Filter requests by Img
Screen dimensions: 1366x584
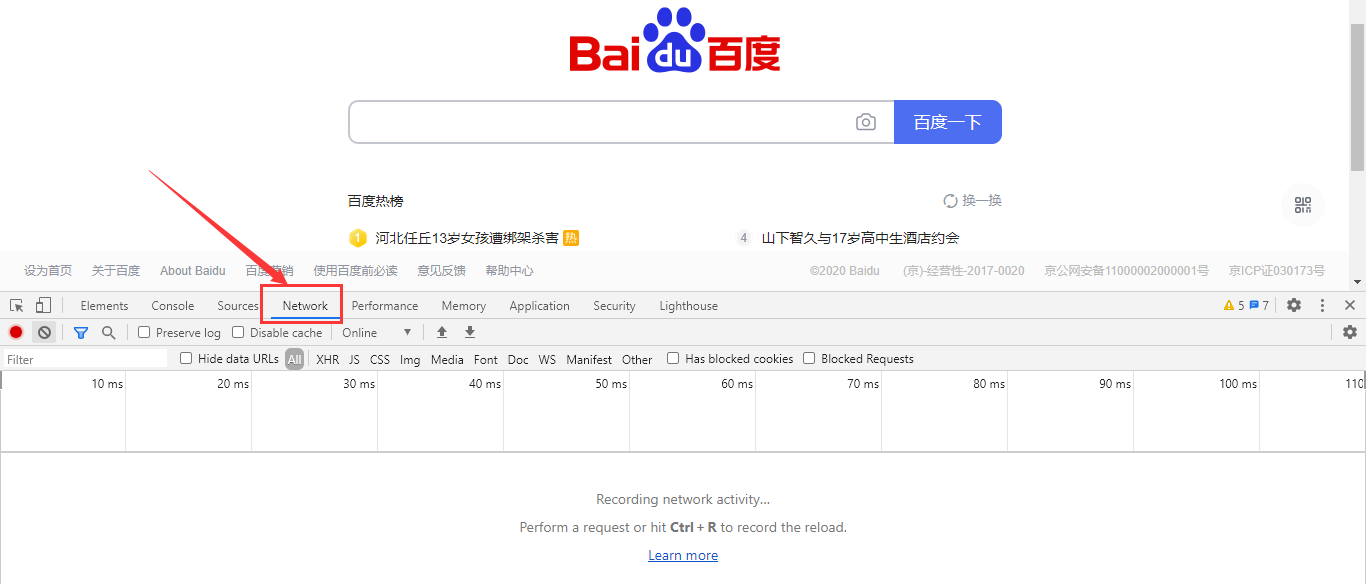coord(410,359)
